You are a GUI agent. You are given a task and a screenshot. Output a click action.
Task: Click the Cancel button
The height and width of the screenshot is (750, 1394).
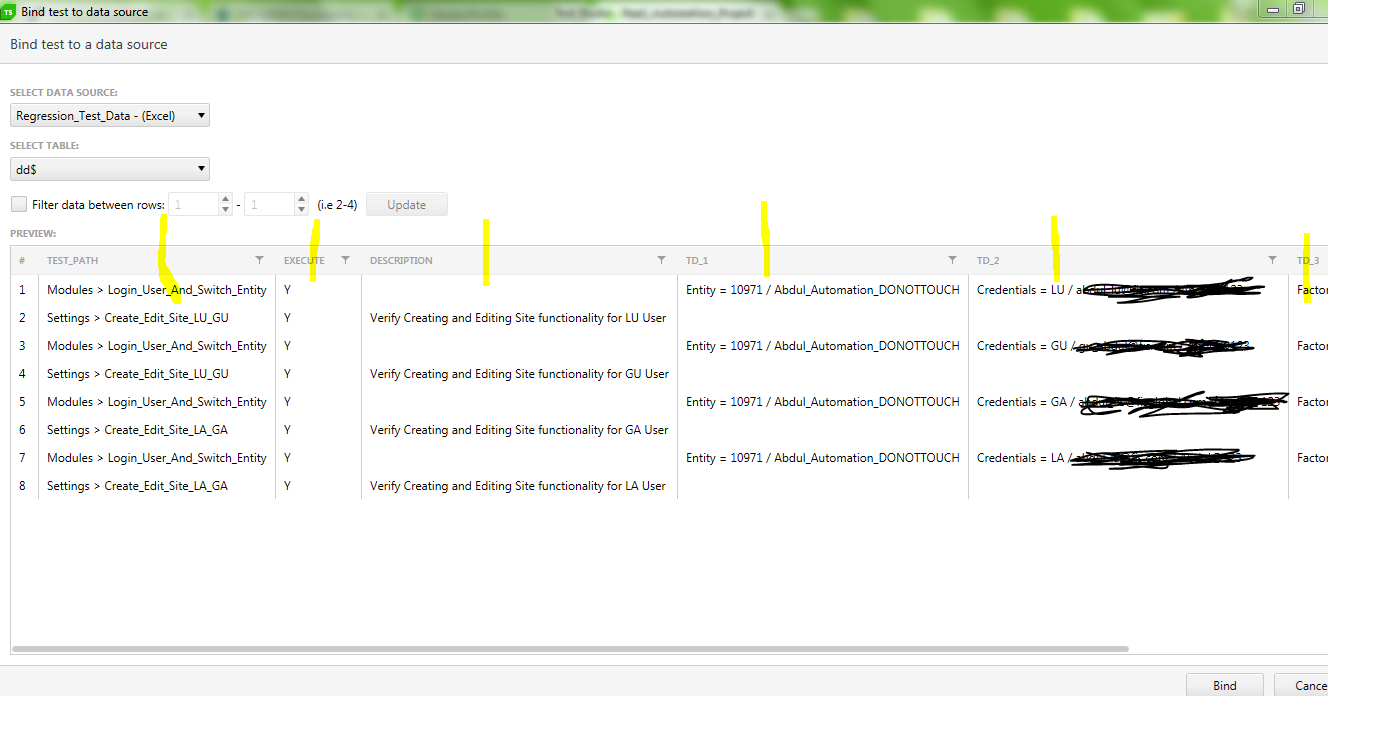point(1310,686)
